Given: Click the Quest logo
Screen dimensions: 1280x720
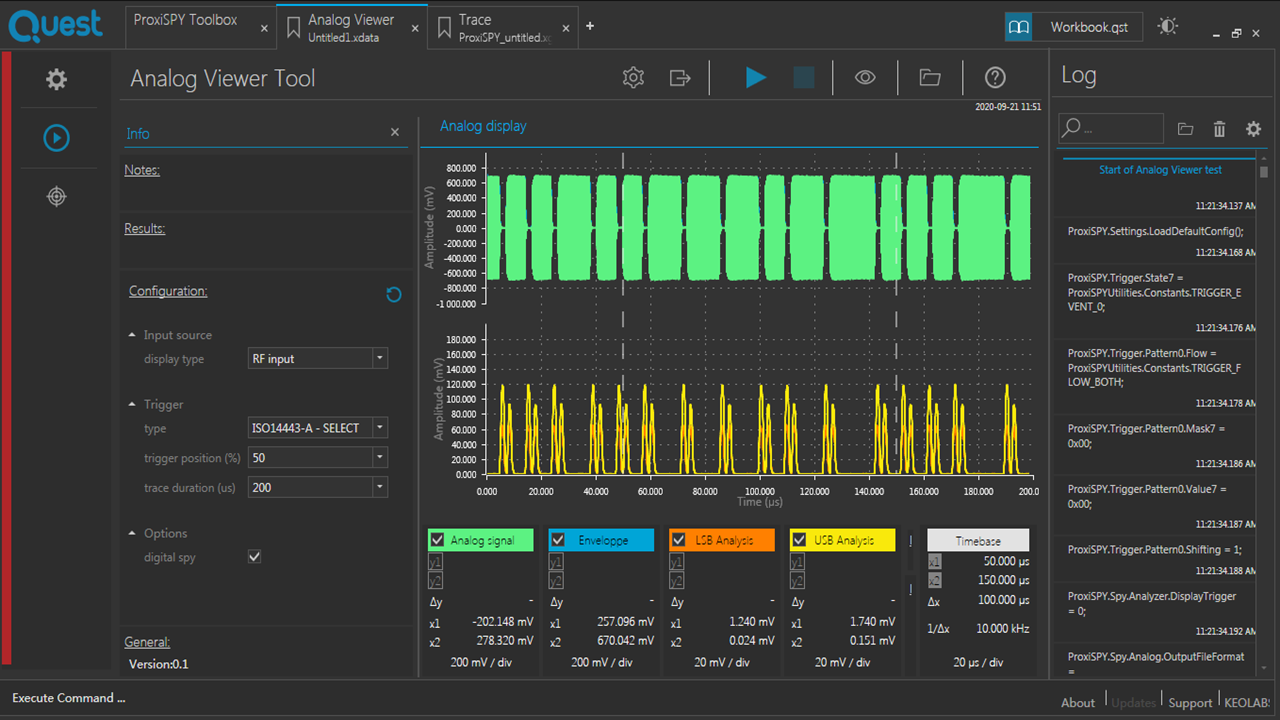Looking at the screenshot, I should pos(56,25).
